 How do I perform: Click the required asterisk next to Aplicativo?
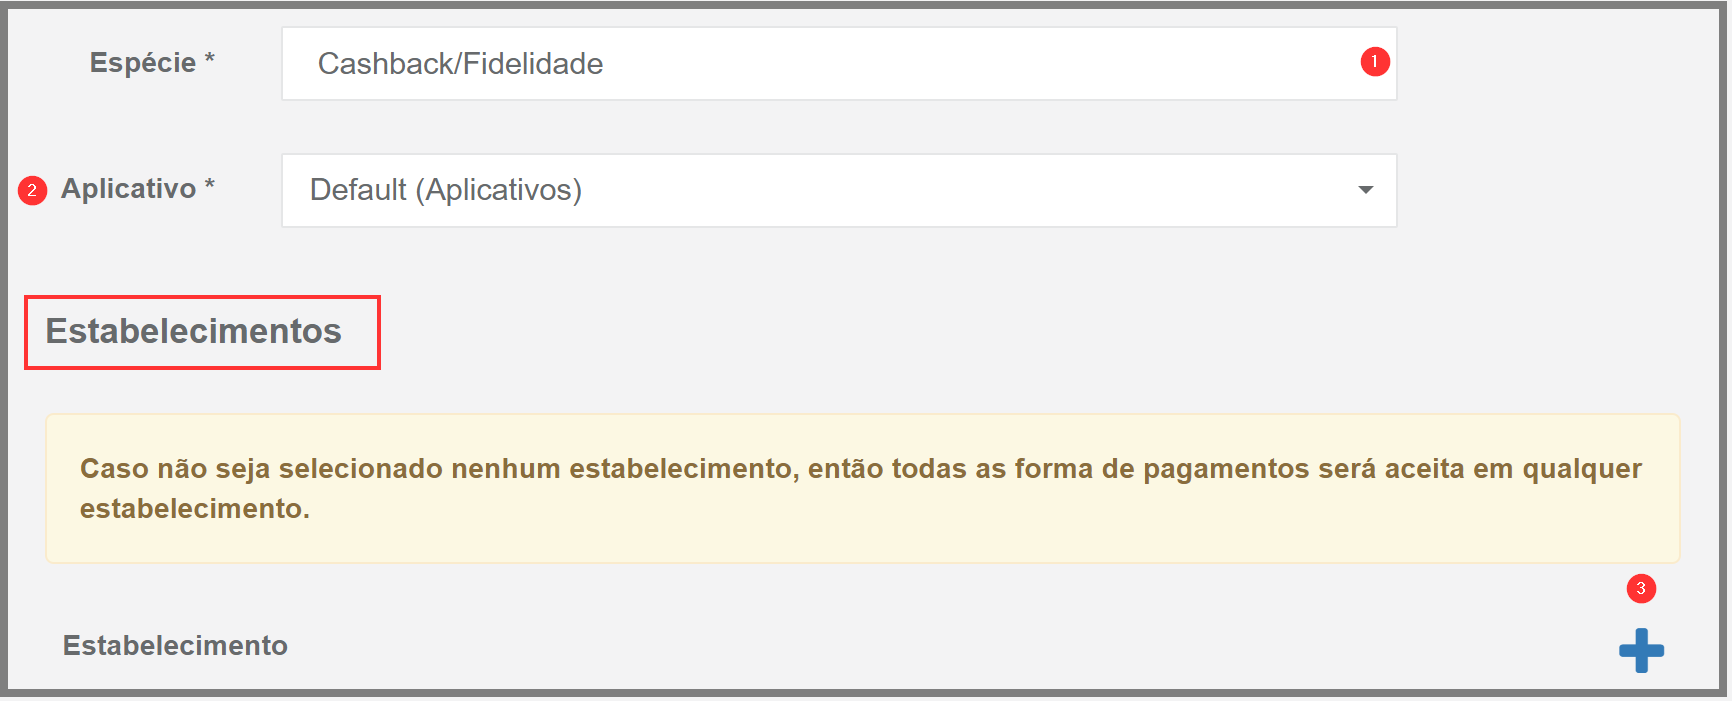pyautogui.click(x=209, y=186)
